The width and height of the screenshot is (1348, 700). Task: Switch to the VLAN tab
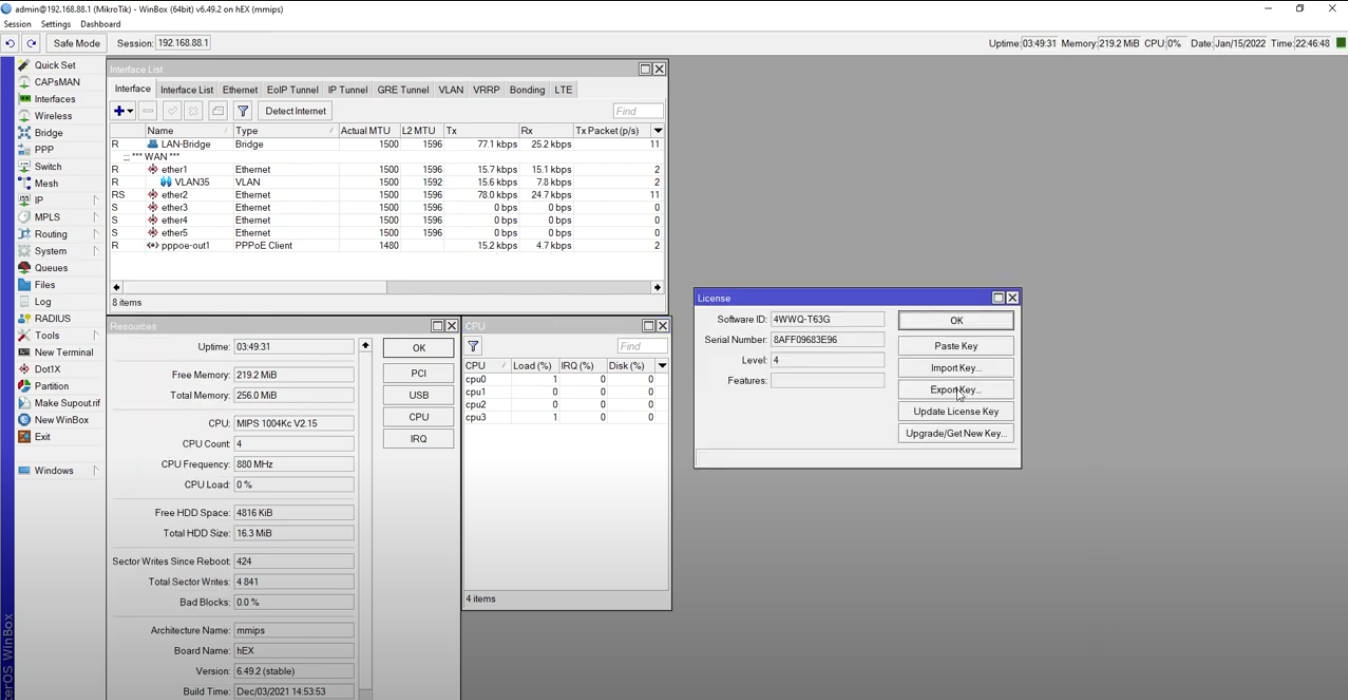click(x=450, y=89)
